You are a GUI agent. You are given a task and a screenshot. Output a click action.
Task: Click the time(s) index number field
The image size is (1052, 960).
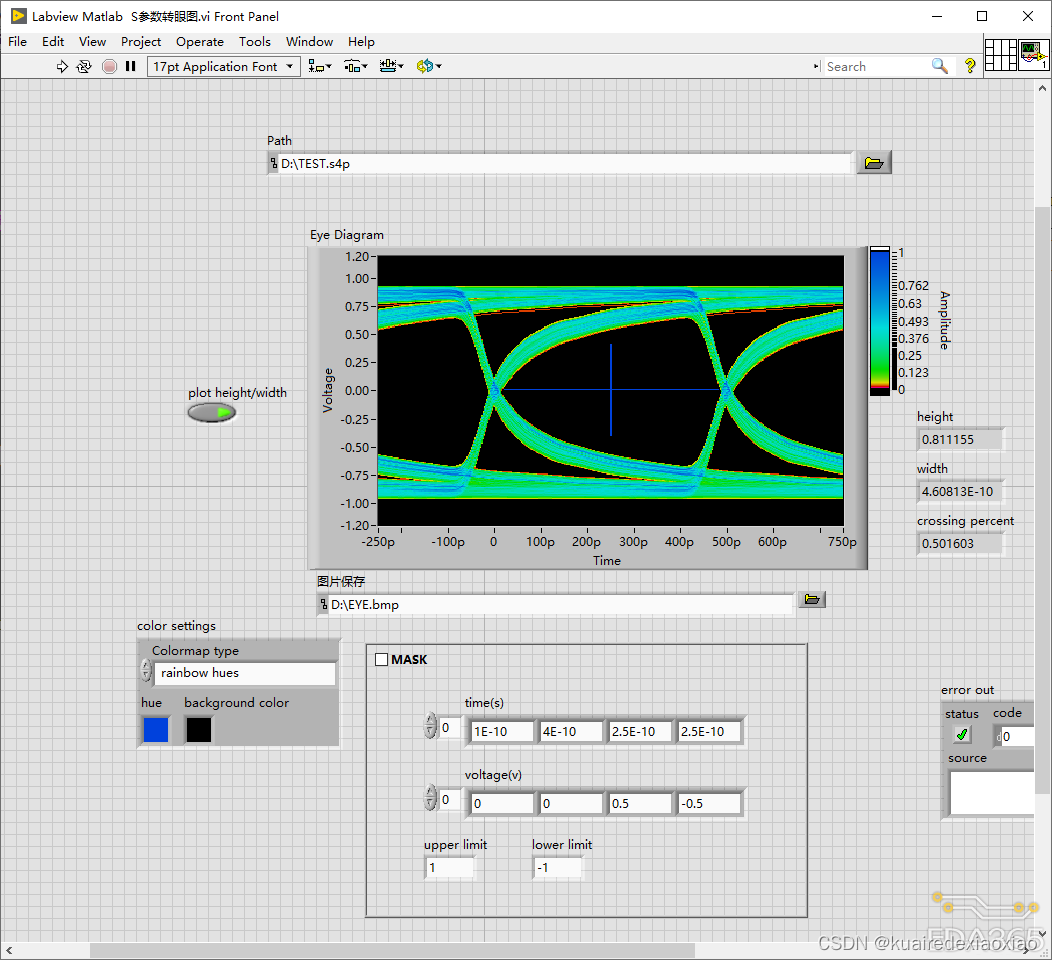(450, 728)
